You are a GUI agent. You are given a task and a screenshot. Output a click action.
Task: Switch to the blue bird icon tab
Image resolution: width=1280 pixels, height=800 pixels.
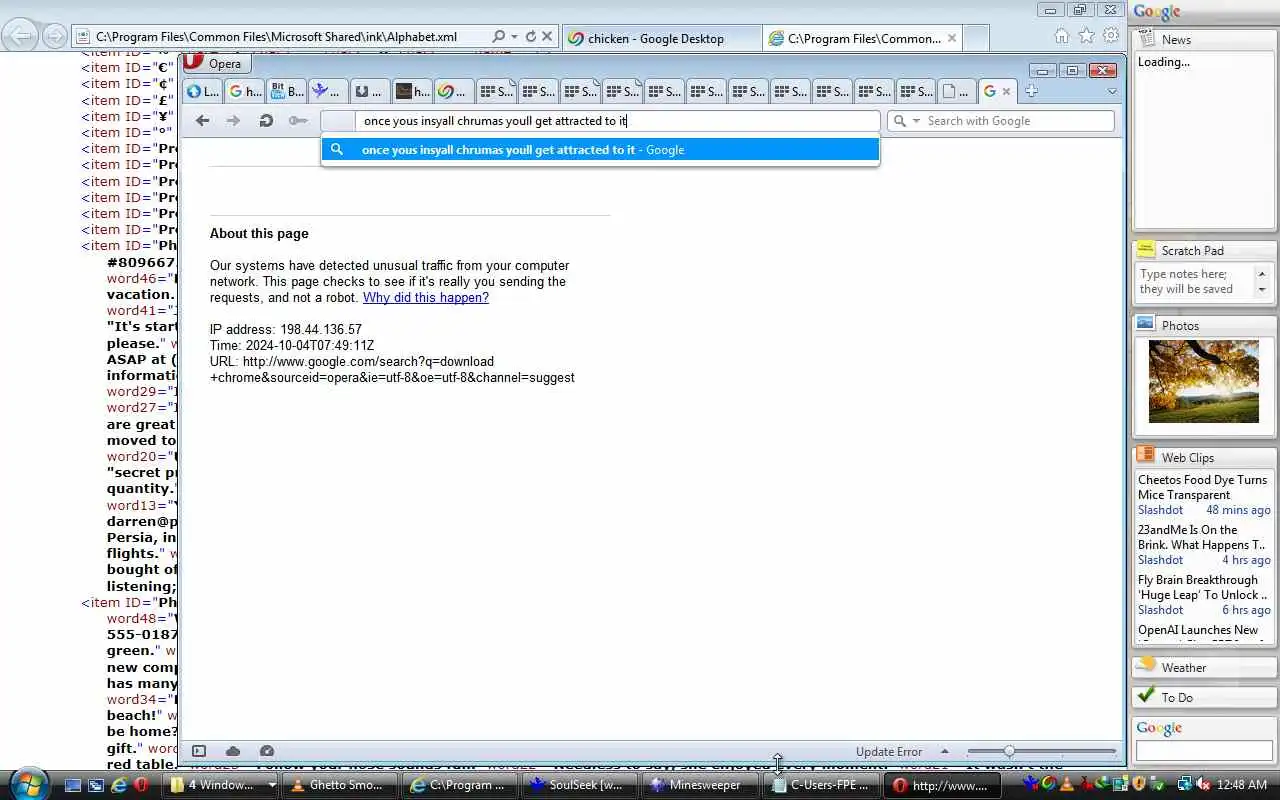click(328, 91)
